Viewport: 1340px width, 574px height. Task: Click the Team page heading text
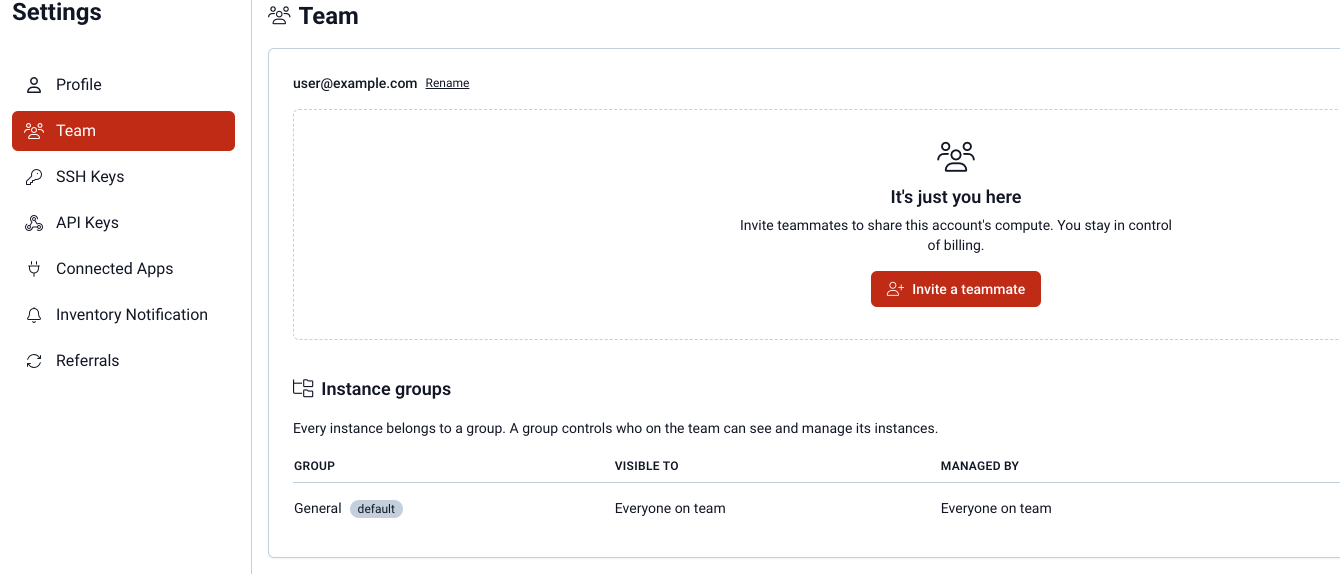[x=329, y=16]
